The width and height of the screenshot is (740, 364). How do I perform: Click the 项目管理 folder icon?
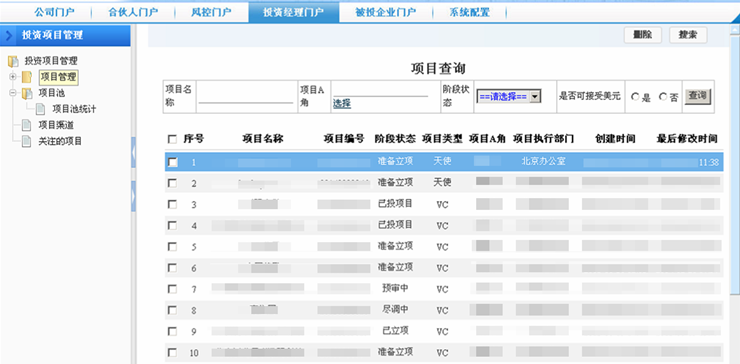[27, 77]
